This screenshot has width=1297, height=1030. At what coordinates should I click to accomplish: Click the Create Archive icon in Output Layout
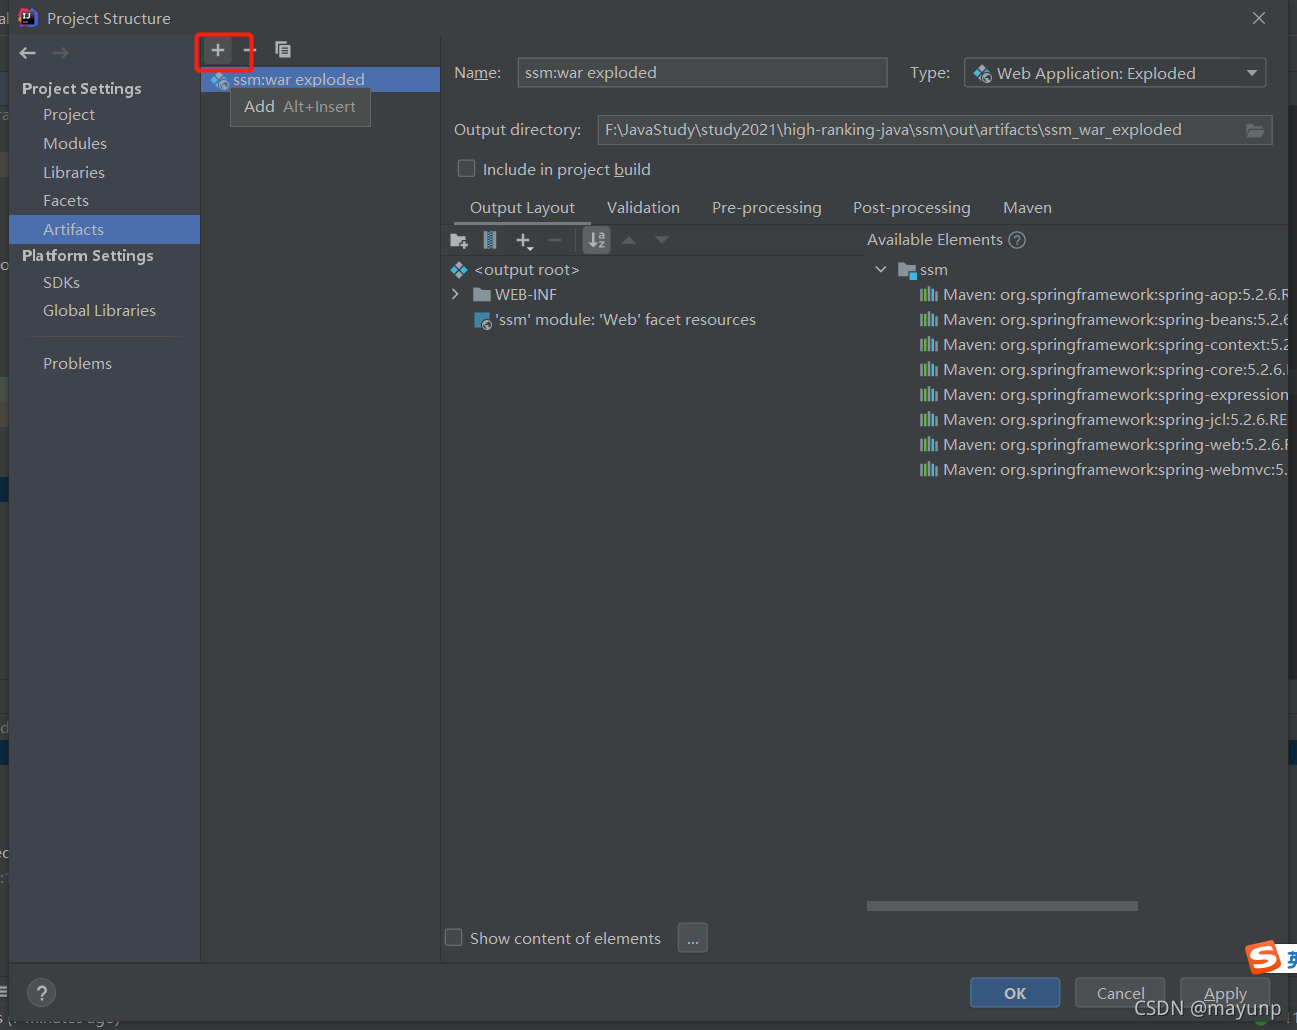click(x=490, y=240)
